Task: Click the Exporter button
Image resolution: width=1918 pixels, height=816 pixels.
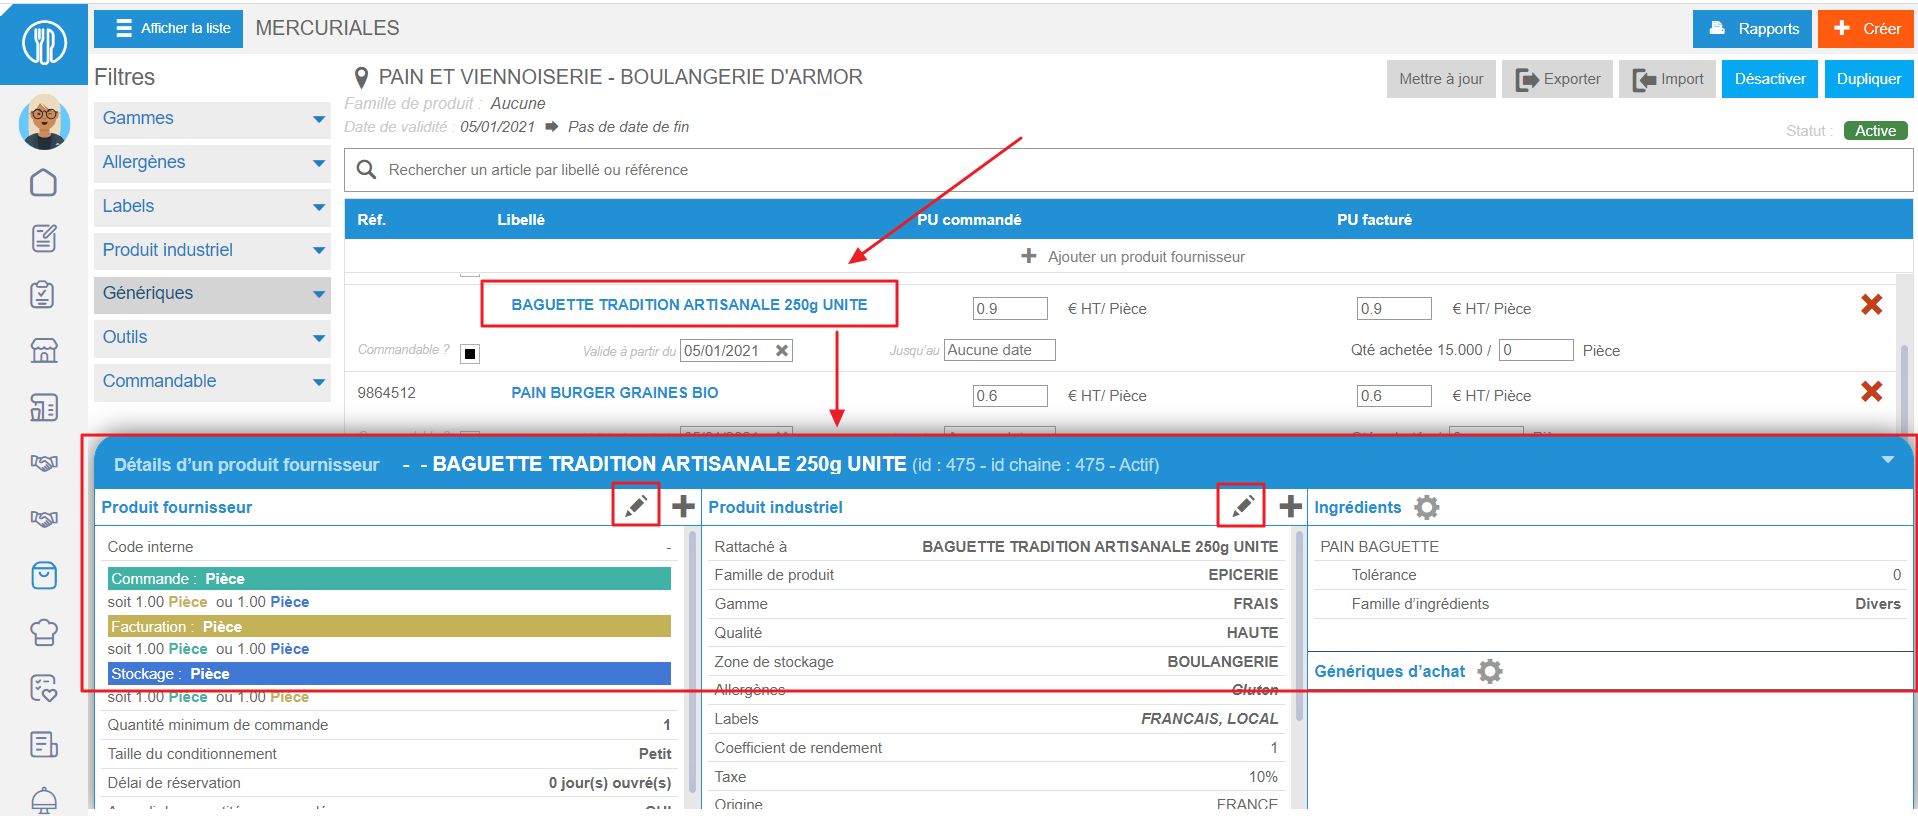Action: [1557, 79]
